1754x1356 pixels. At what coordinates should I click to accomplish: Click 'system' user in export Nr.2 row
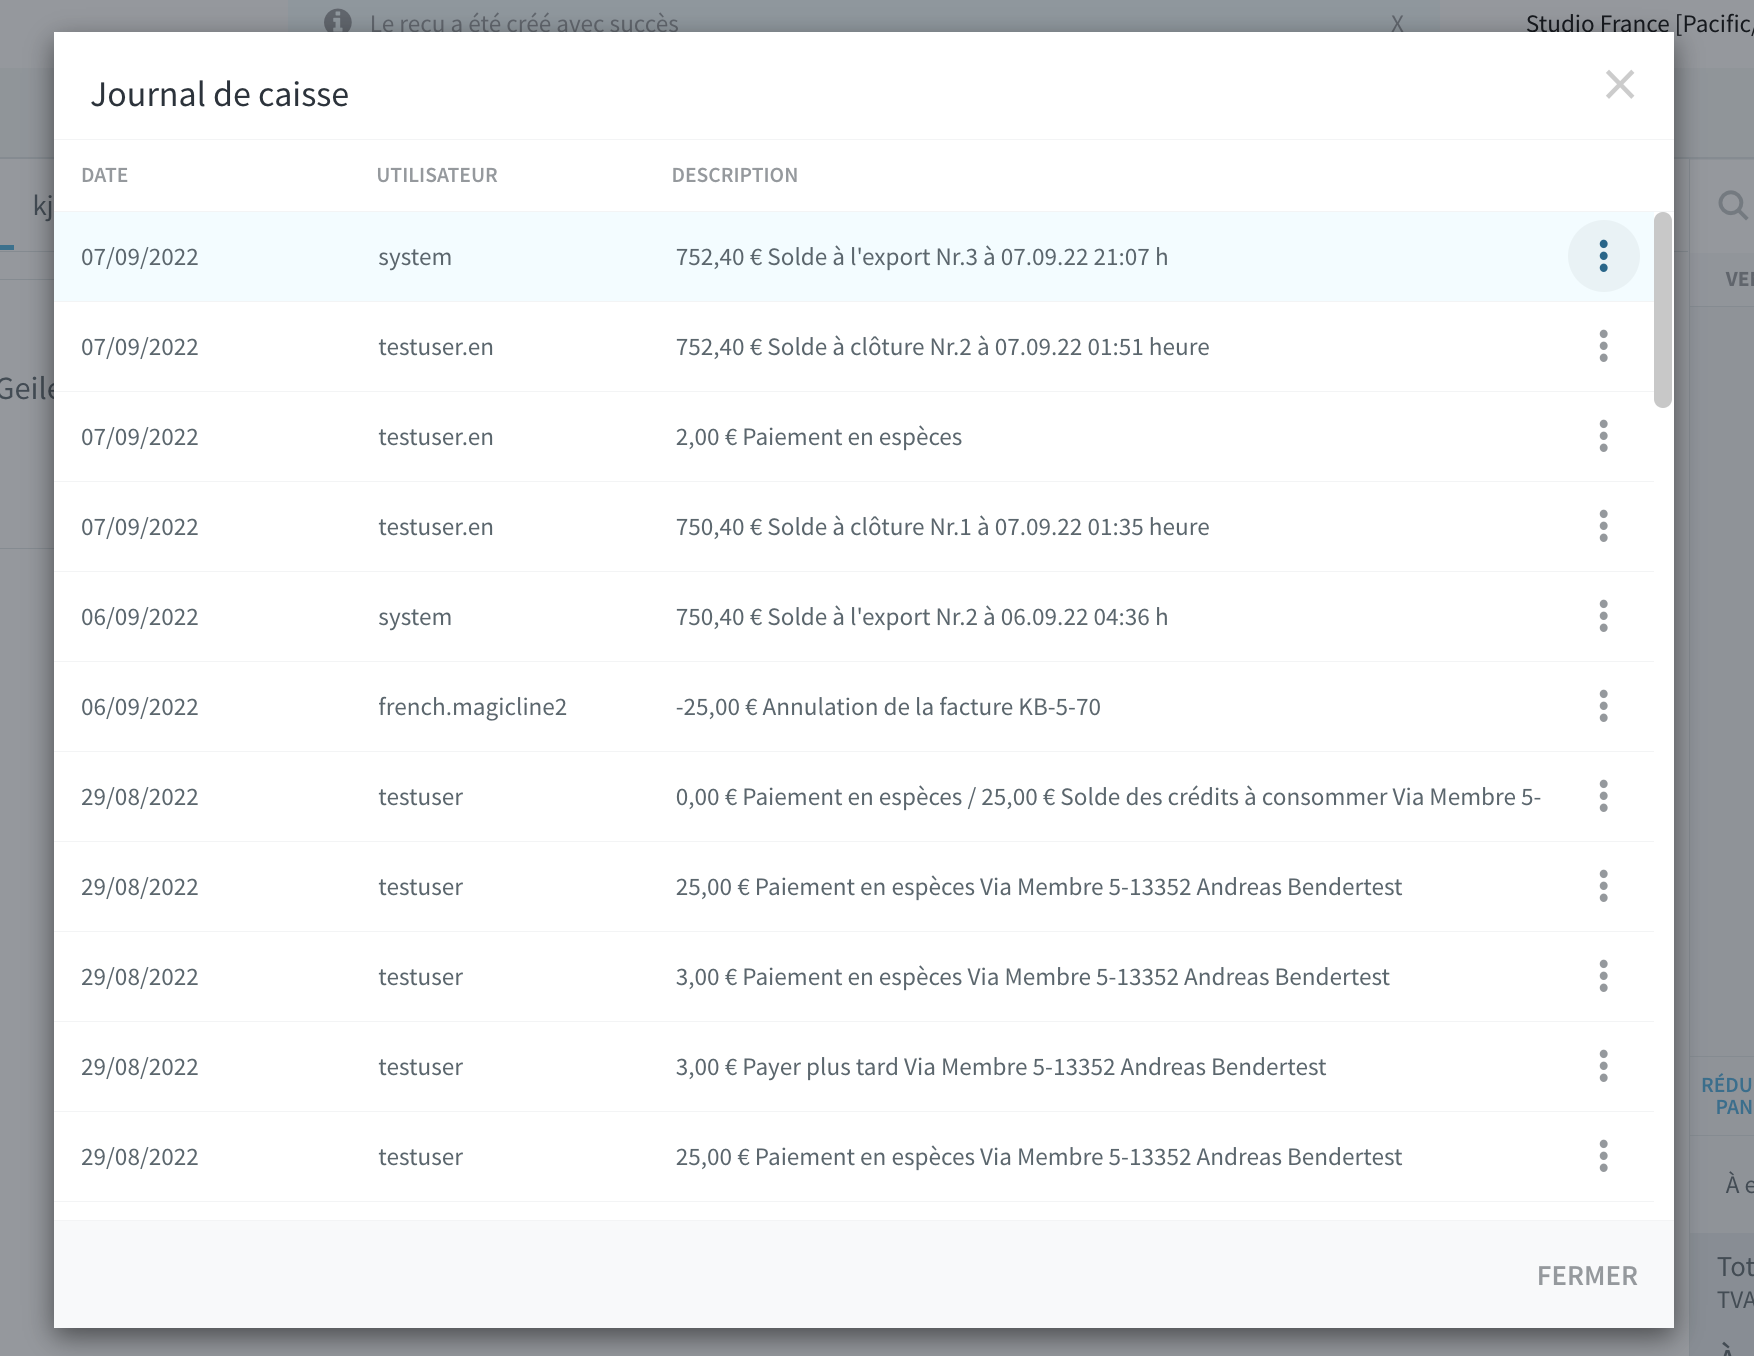tap(415, 617)
